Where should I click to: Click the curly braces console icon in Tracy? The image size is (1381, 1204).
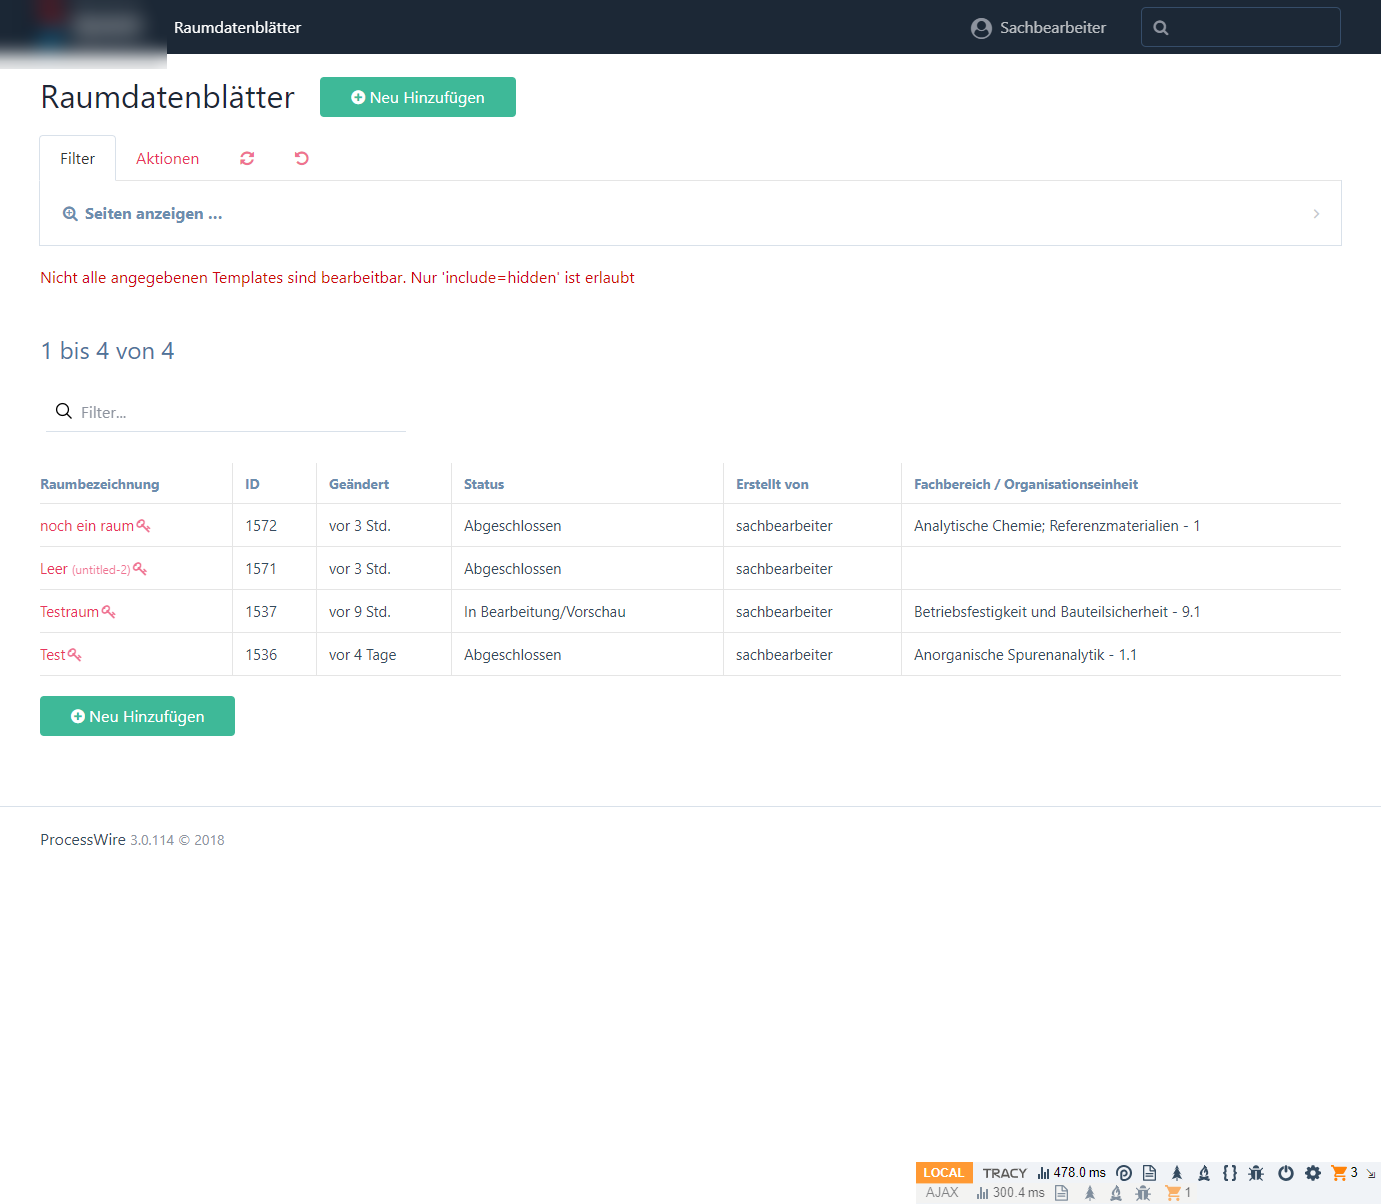click(1231, 1172)
